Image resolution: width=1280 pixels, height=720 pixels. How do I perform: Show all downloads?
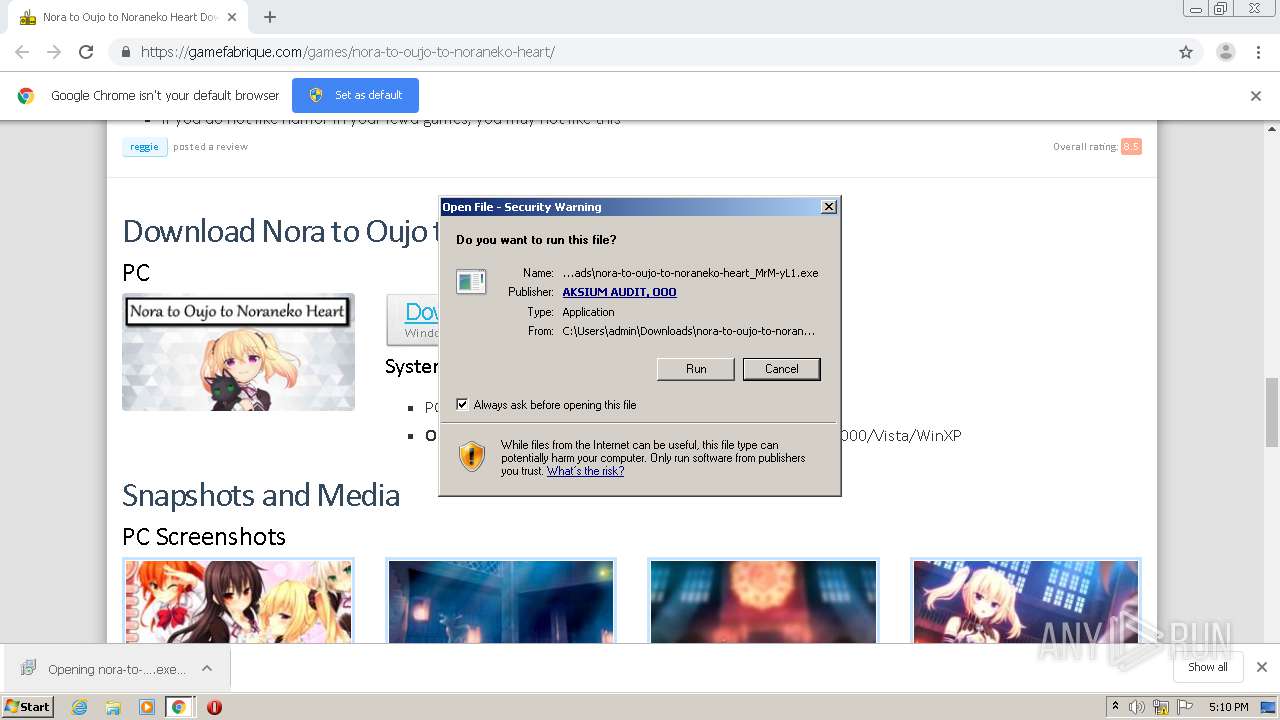pos(1208,667)
